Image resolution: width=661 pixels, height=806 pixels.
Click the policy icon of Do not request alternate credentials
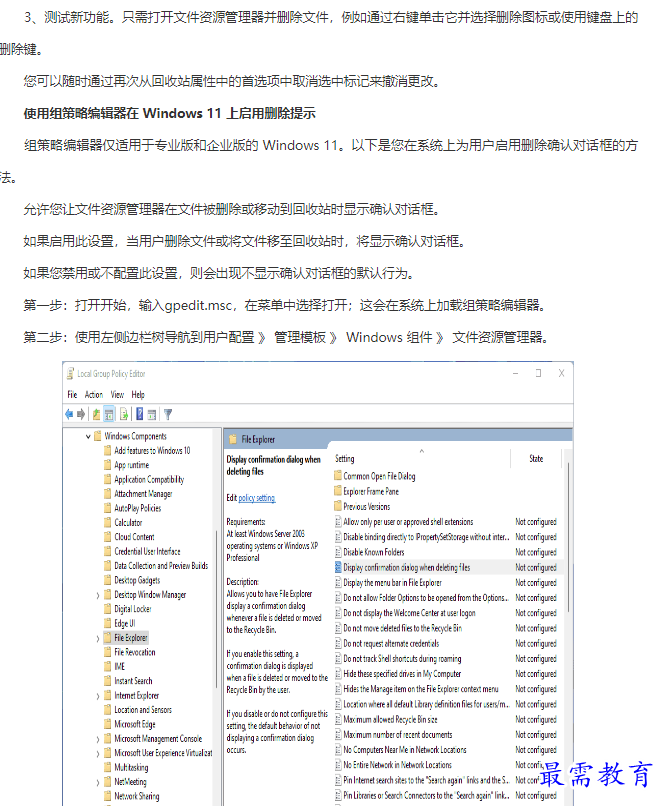(x=338, y=643)
